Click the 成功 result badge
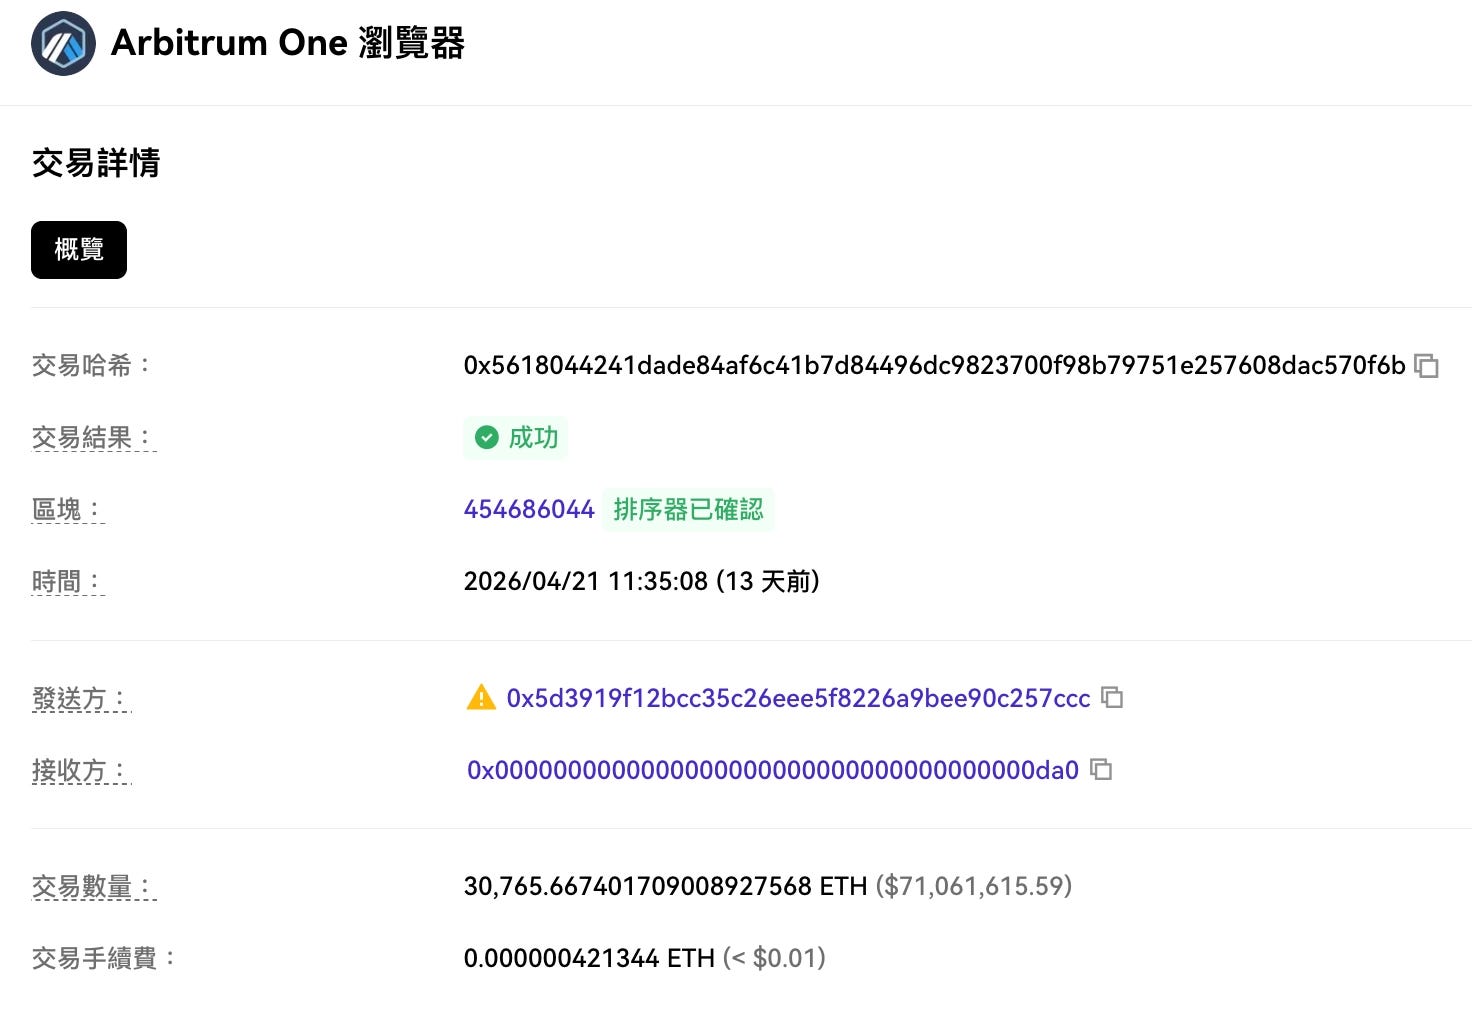Image resolution: width=1472 pixels, height=1010 pixels. [515, 437]
